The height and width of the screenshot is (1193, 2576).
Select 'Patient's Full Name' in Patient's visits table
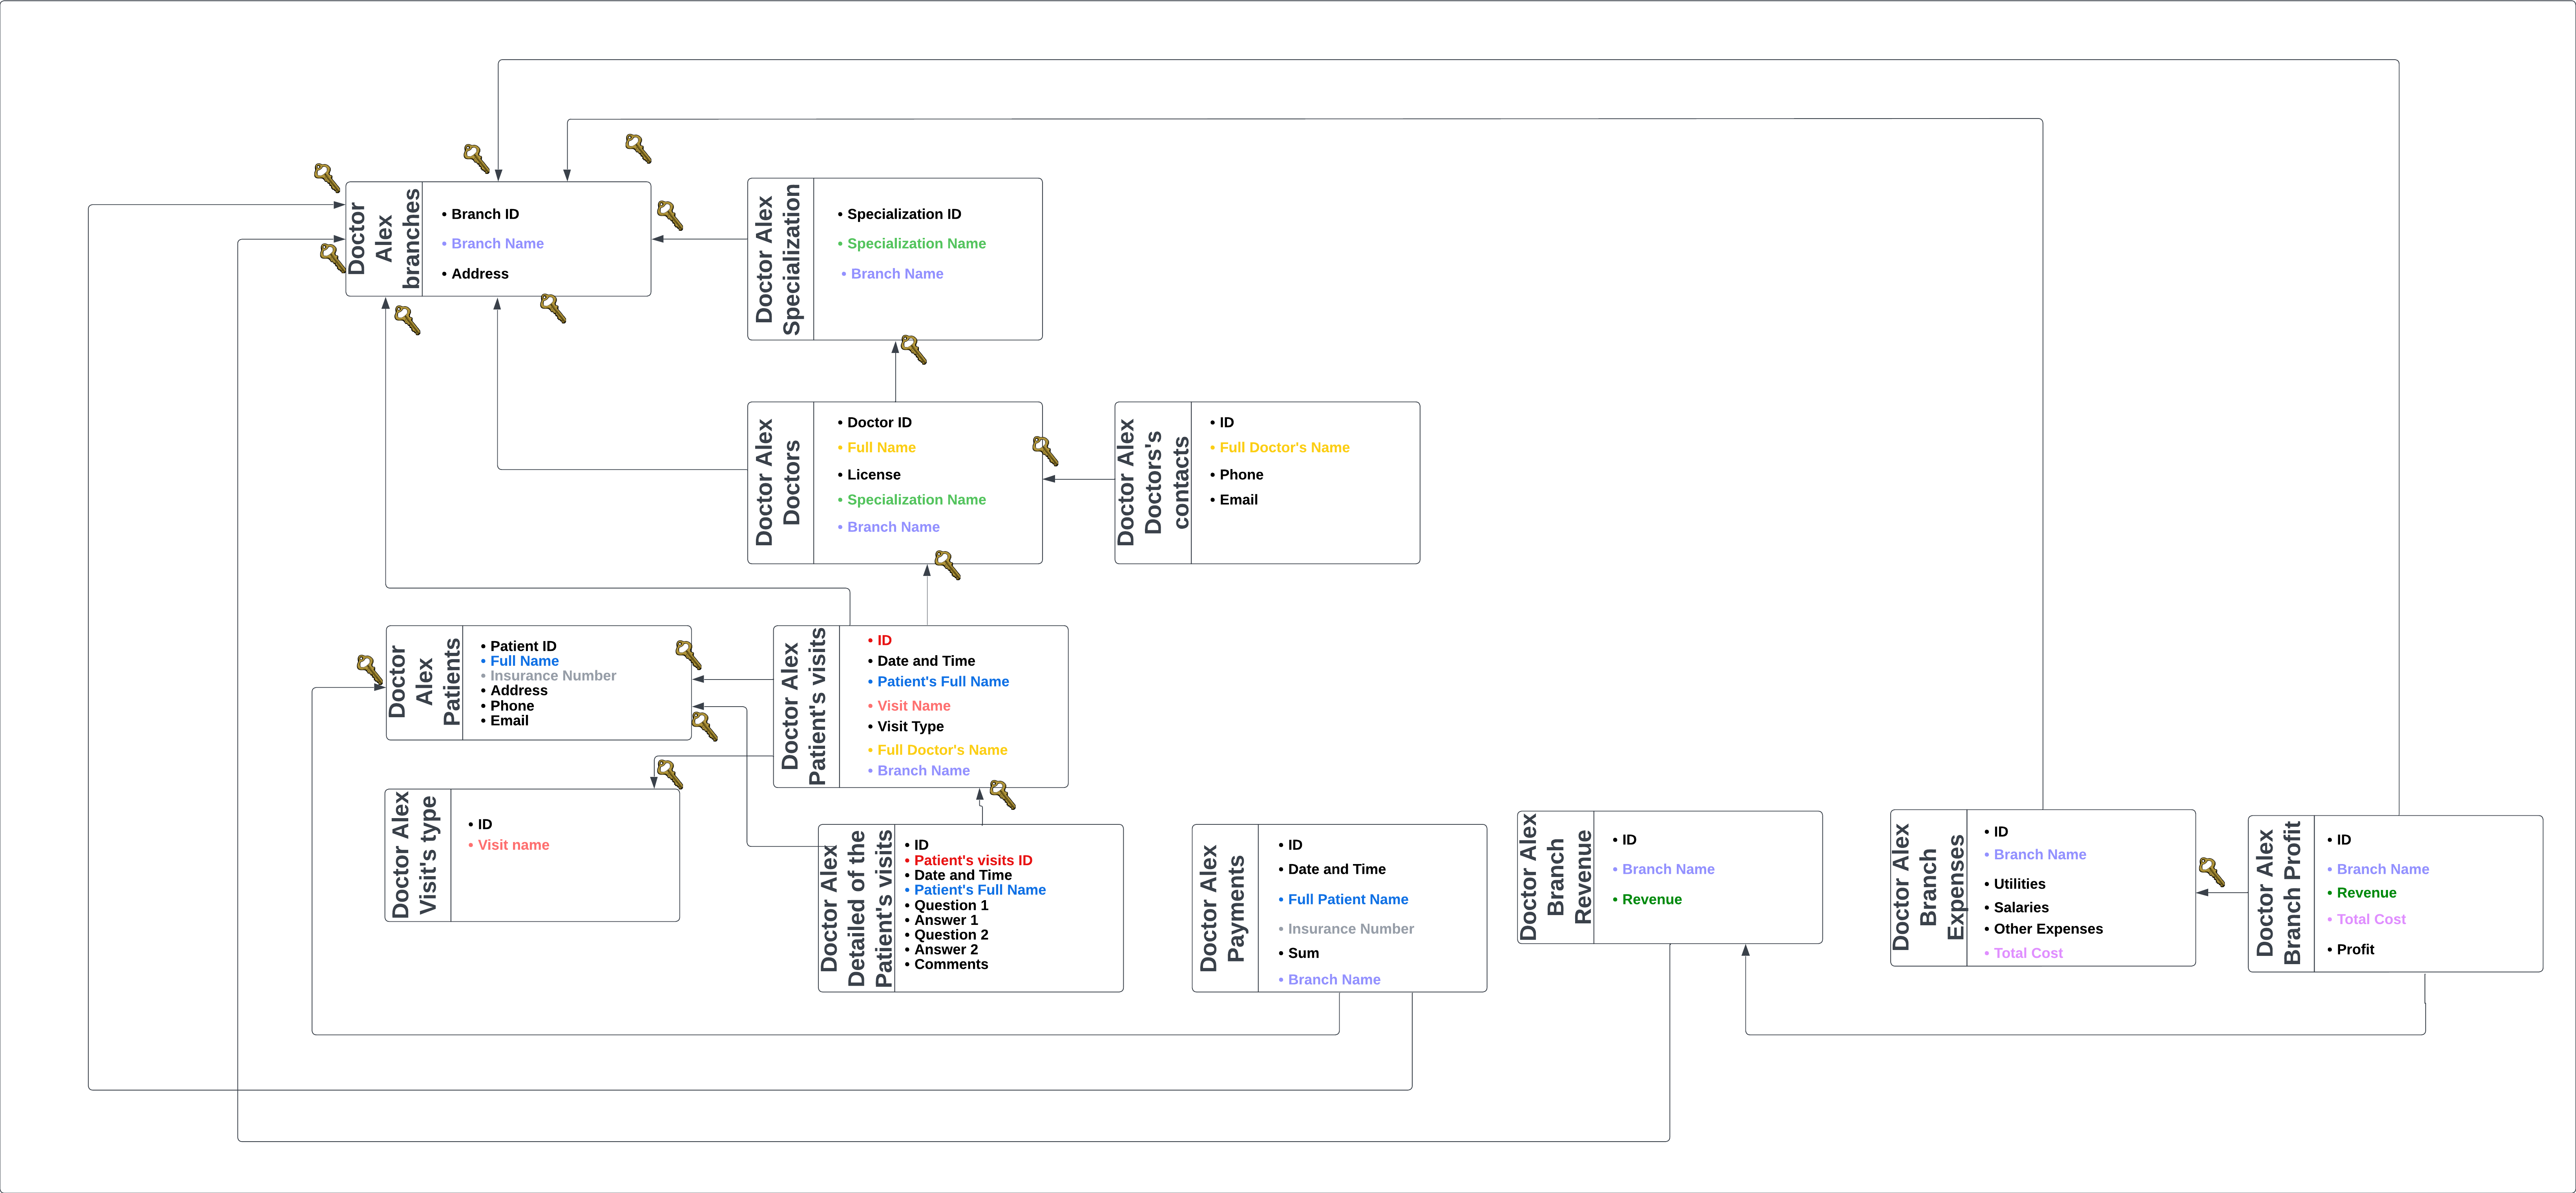(x=943, y=681)
